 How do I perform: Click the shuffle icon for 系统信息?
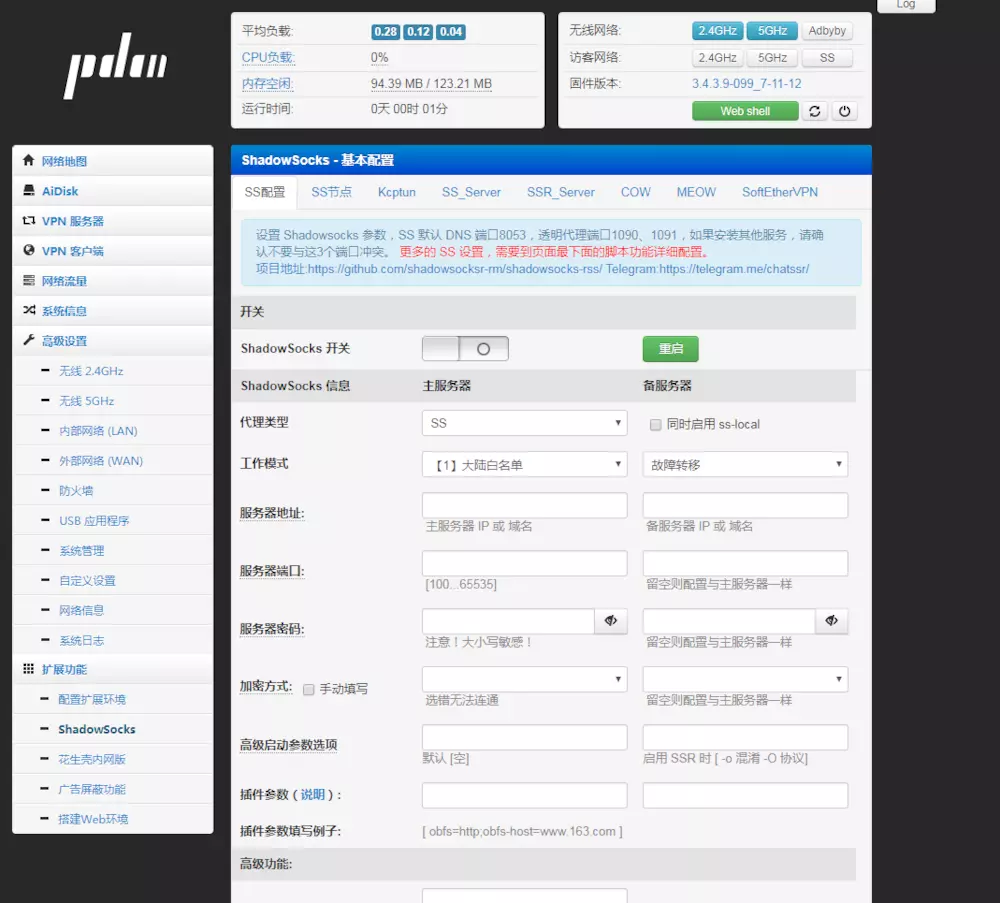click(29, 311)
